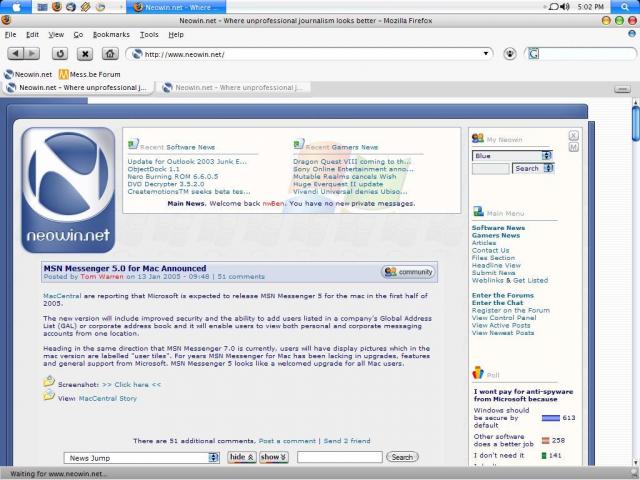This screenshot has height=480, width=640.
Task: Open the News Jump dropdown
Action: 142,458
